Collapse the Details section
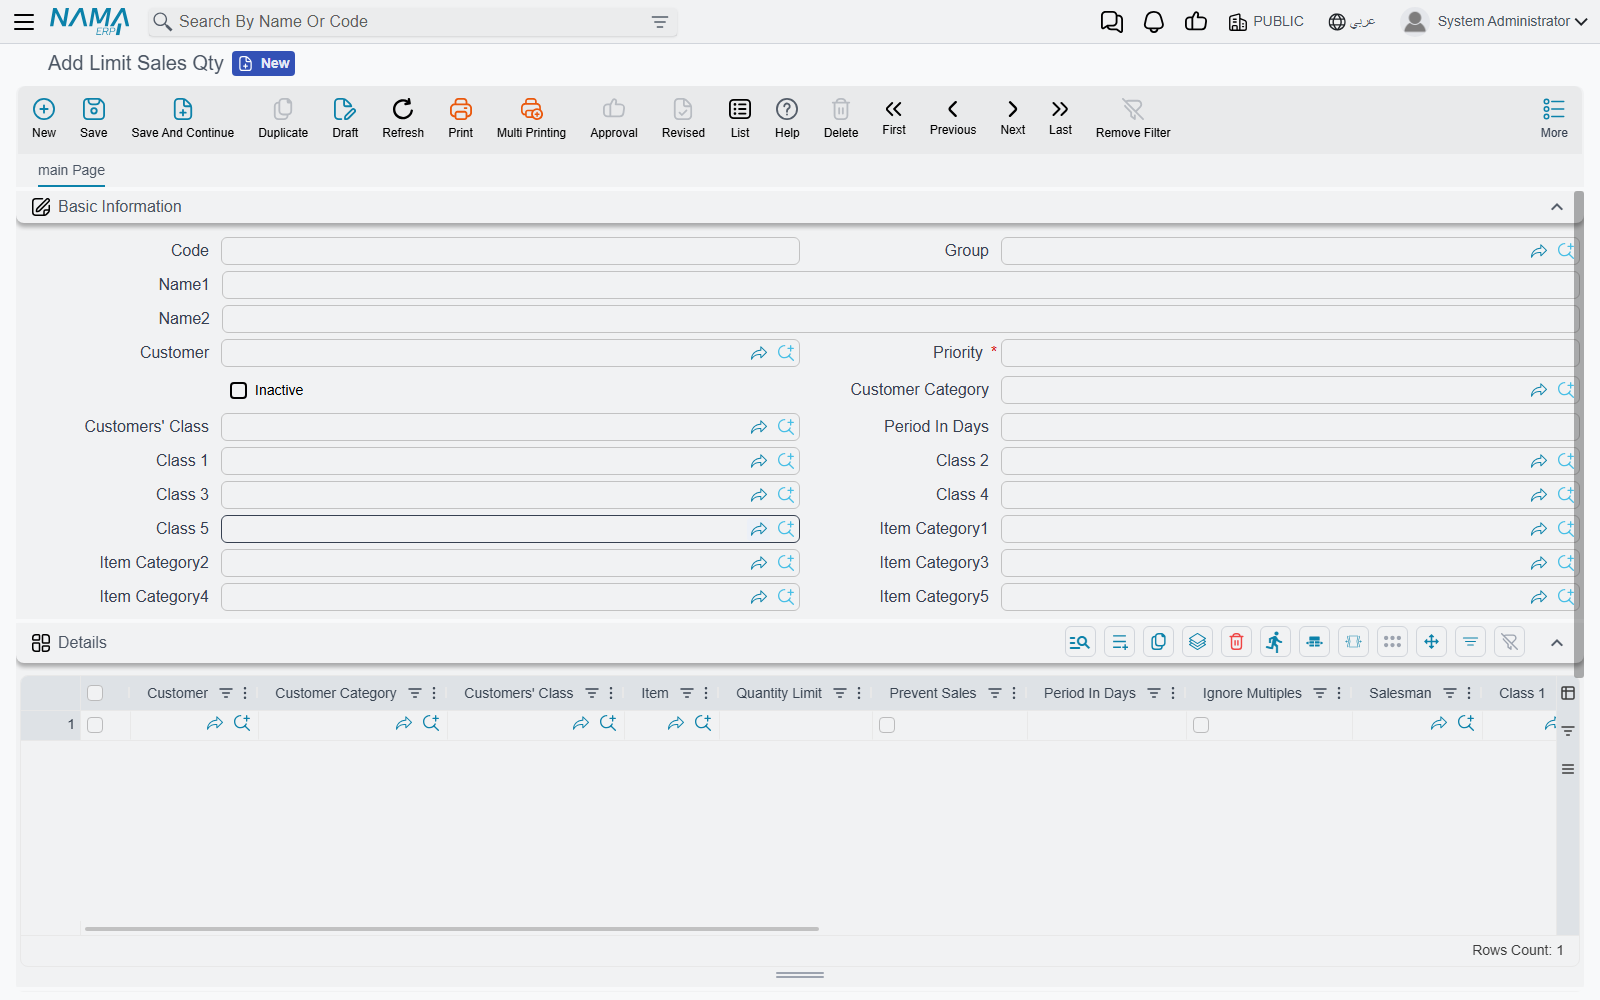The height and width of the screenshot is (1000, 1600). click(1556, 643)
